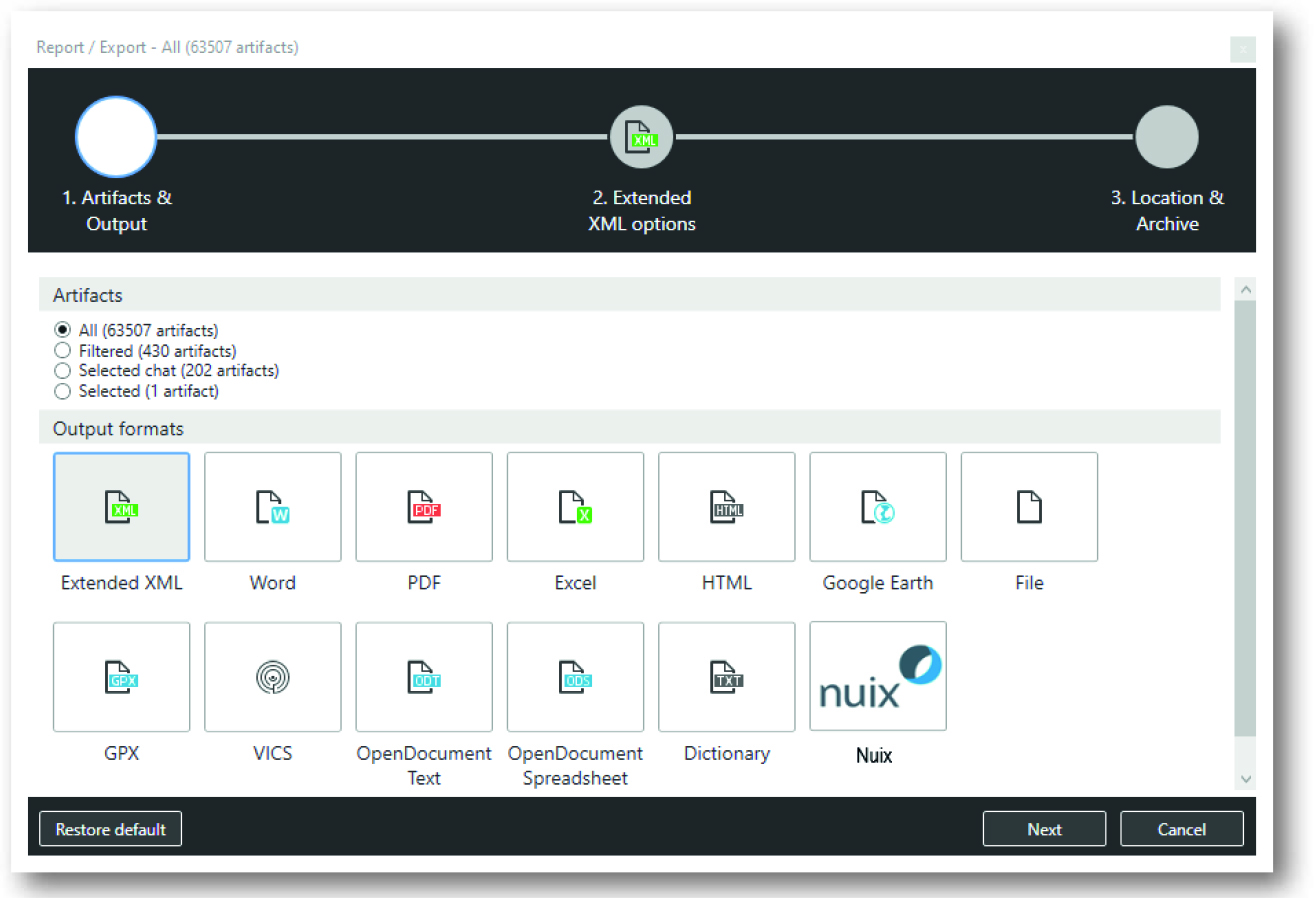
Task: Open the Extended XML options step
Action: (x=641, y=137)
